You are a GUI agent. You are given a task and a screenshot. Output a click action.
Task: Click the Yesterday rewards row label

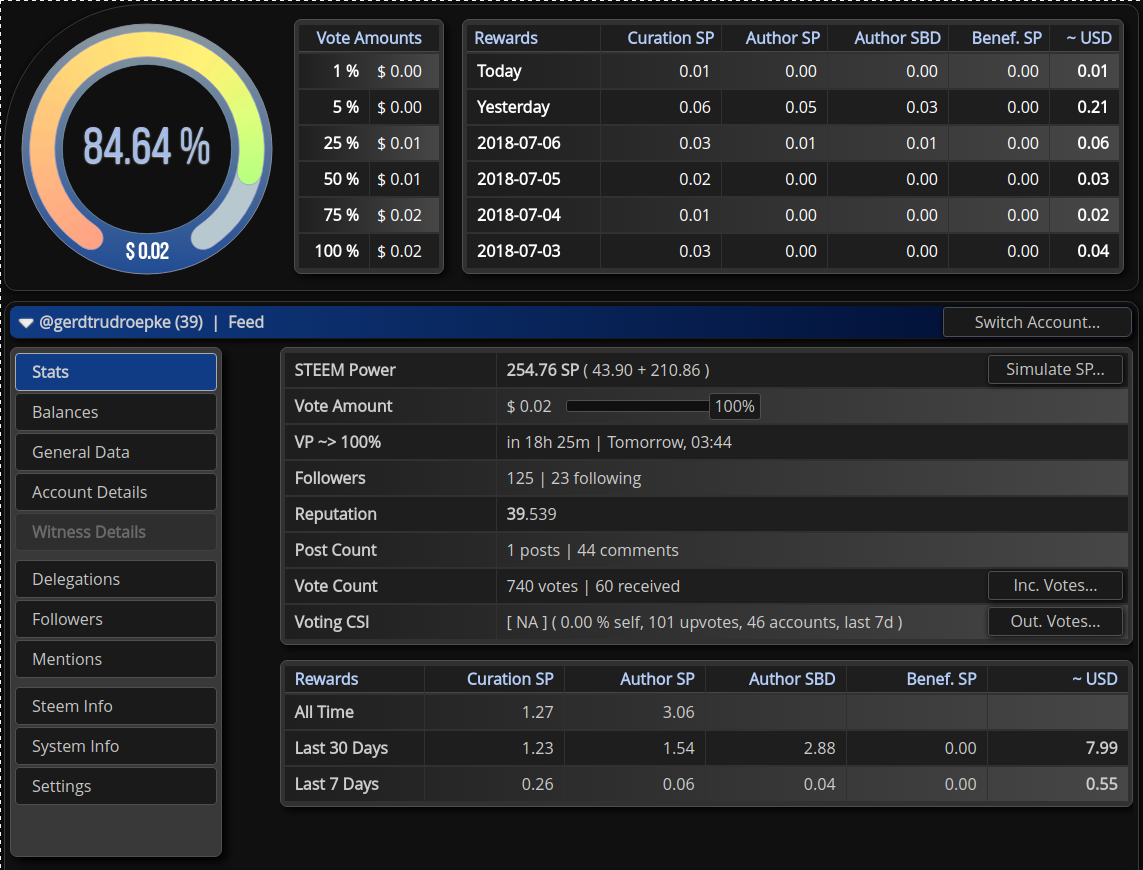pos(513,107)
